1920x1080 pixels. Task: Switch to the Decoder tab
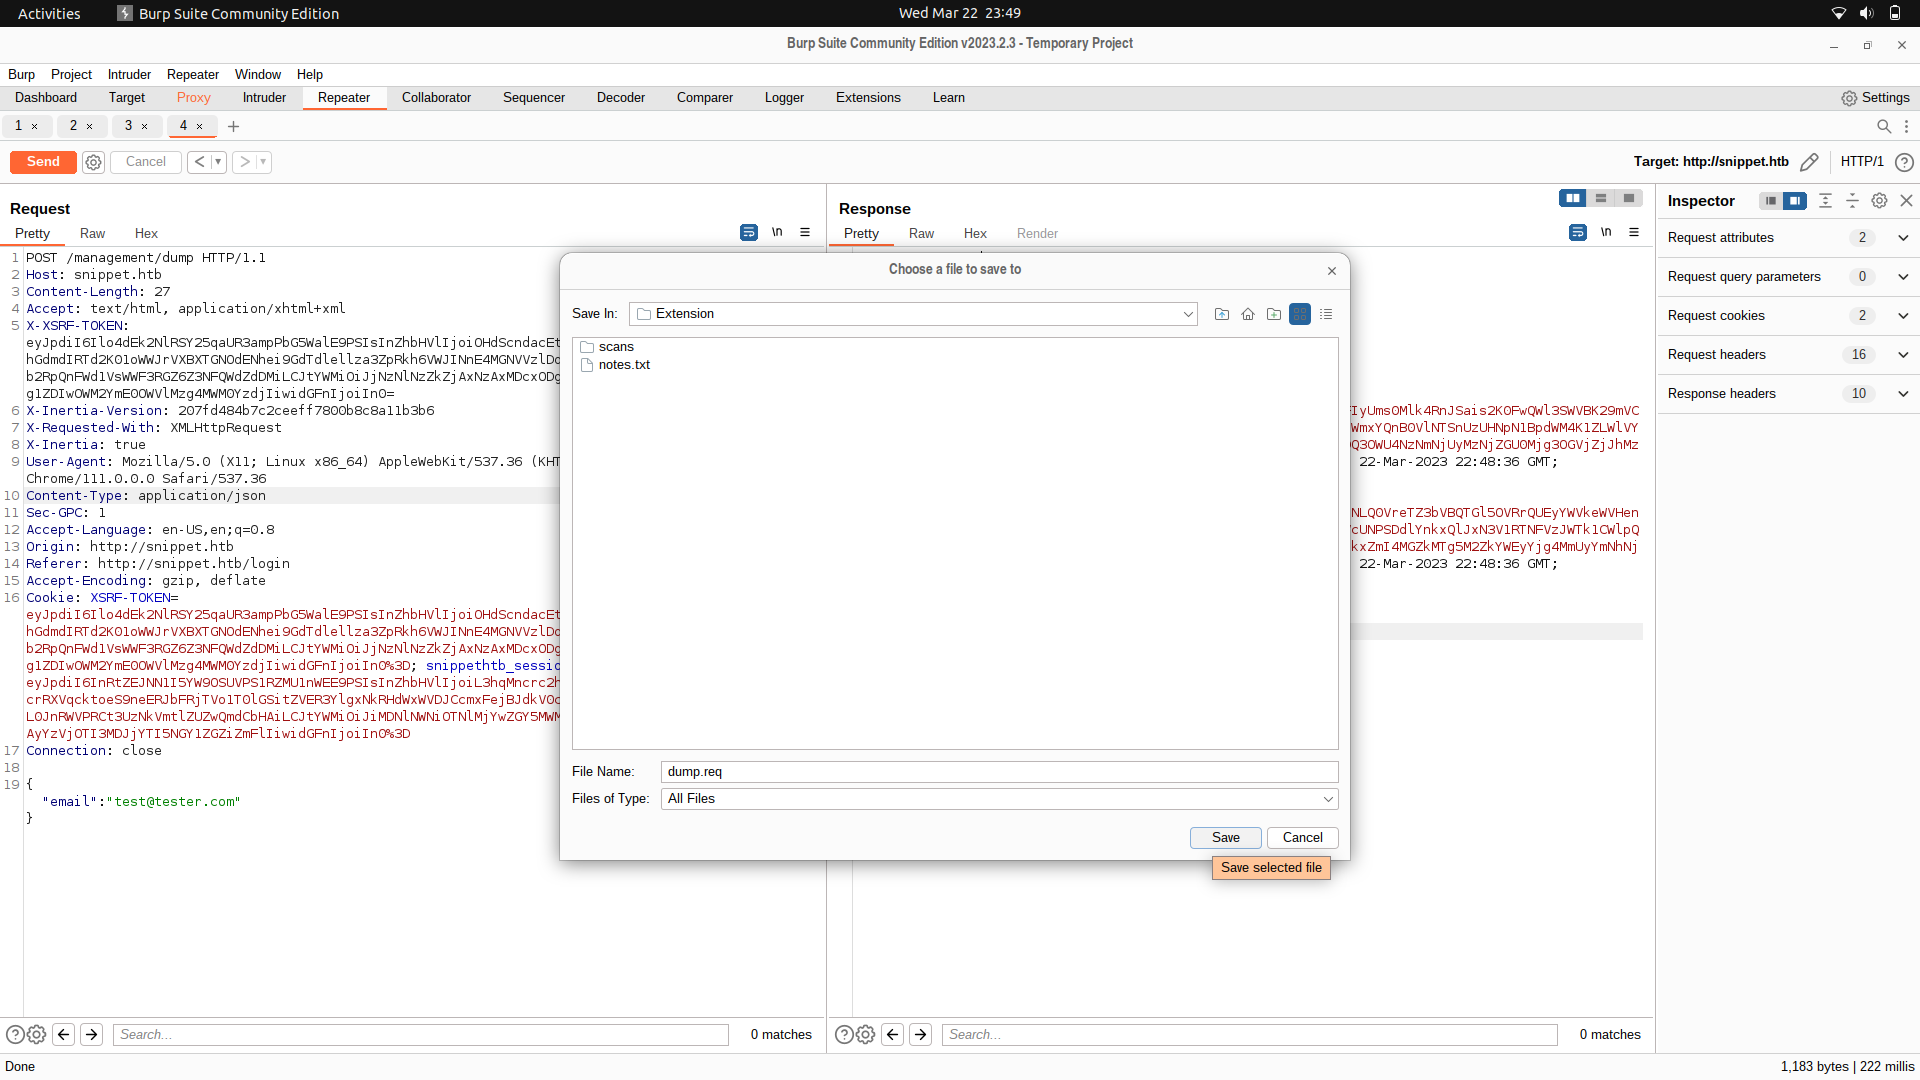(620, 97)
